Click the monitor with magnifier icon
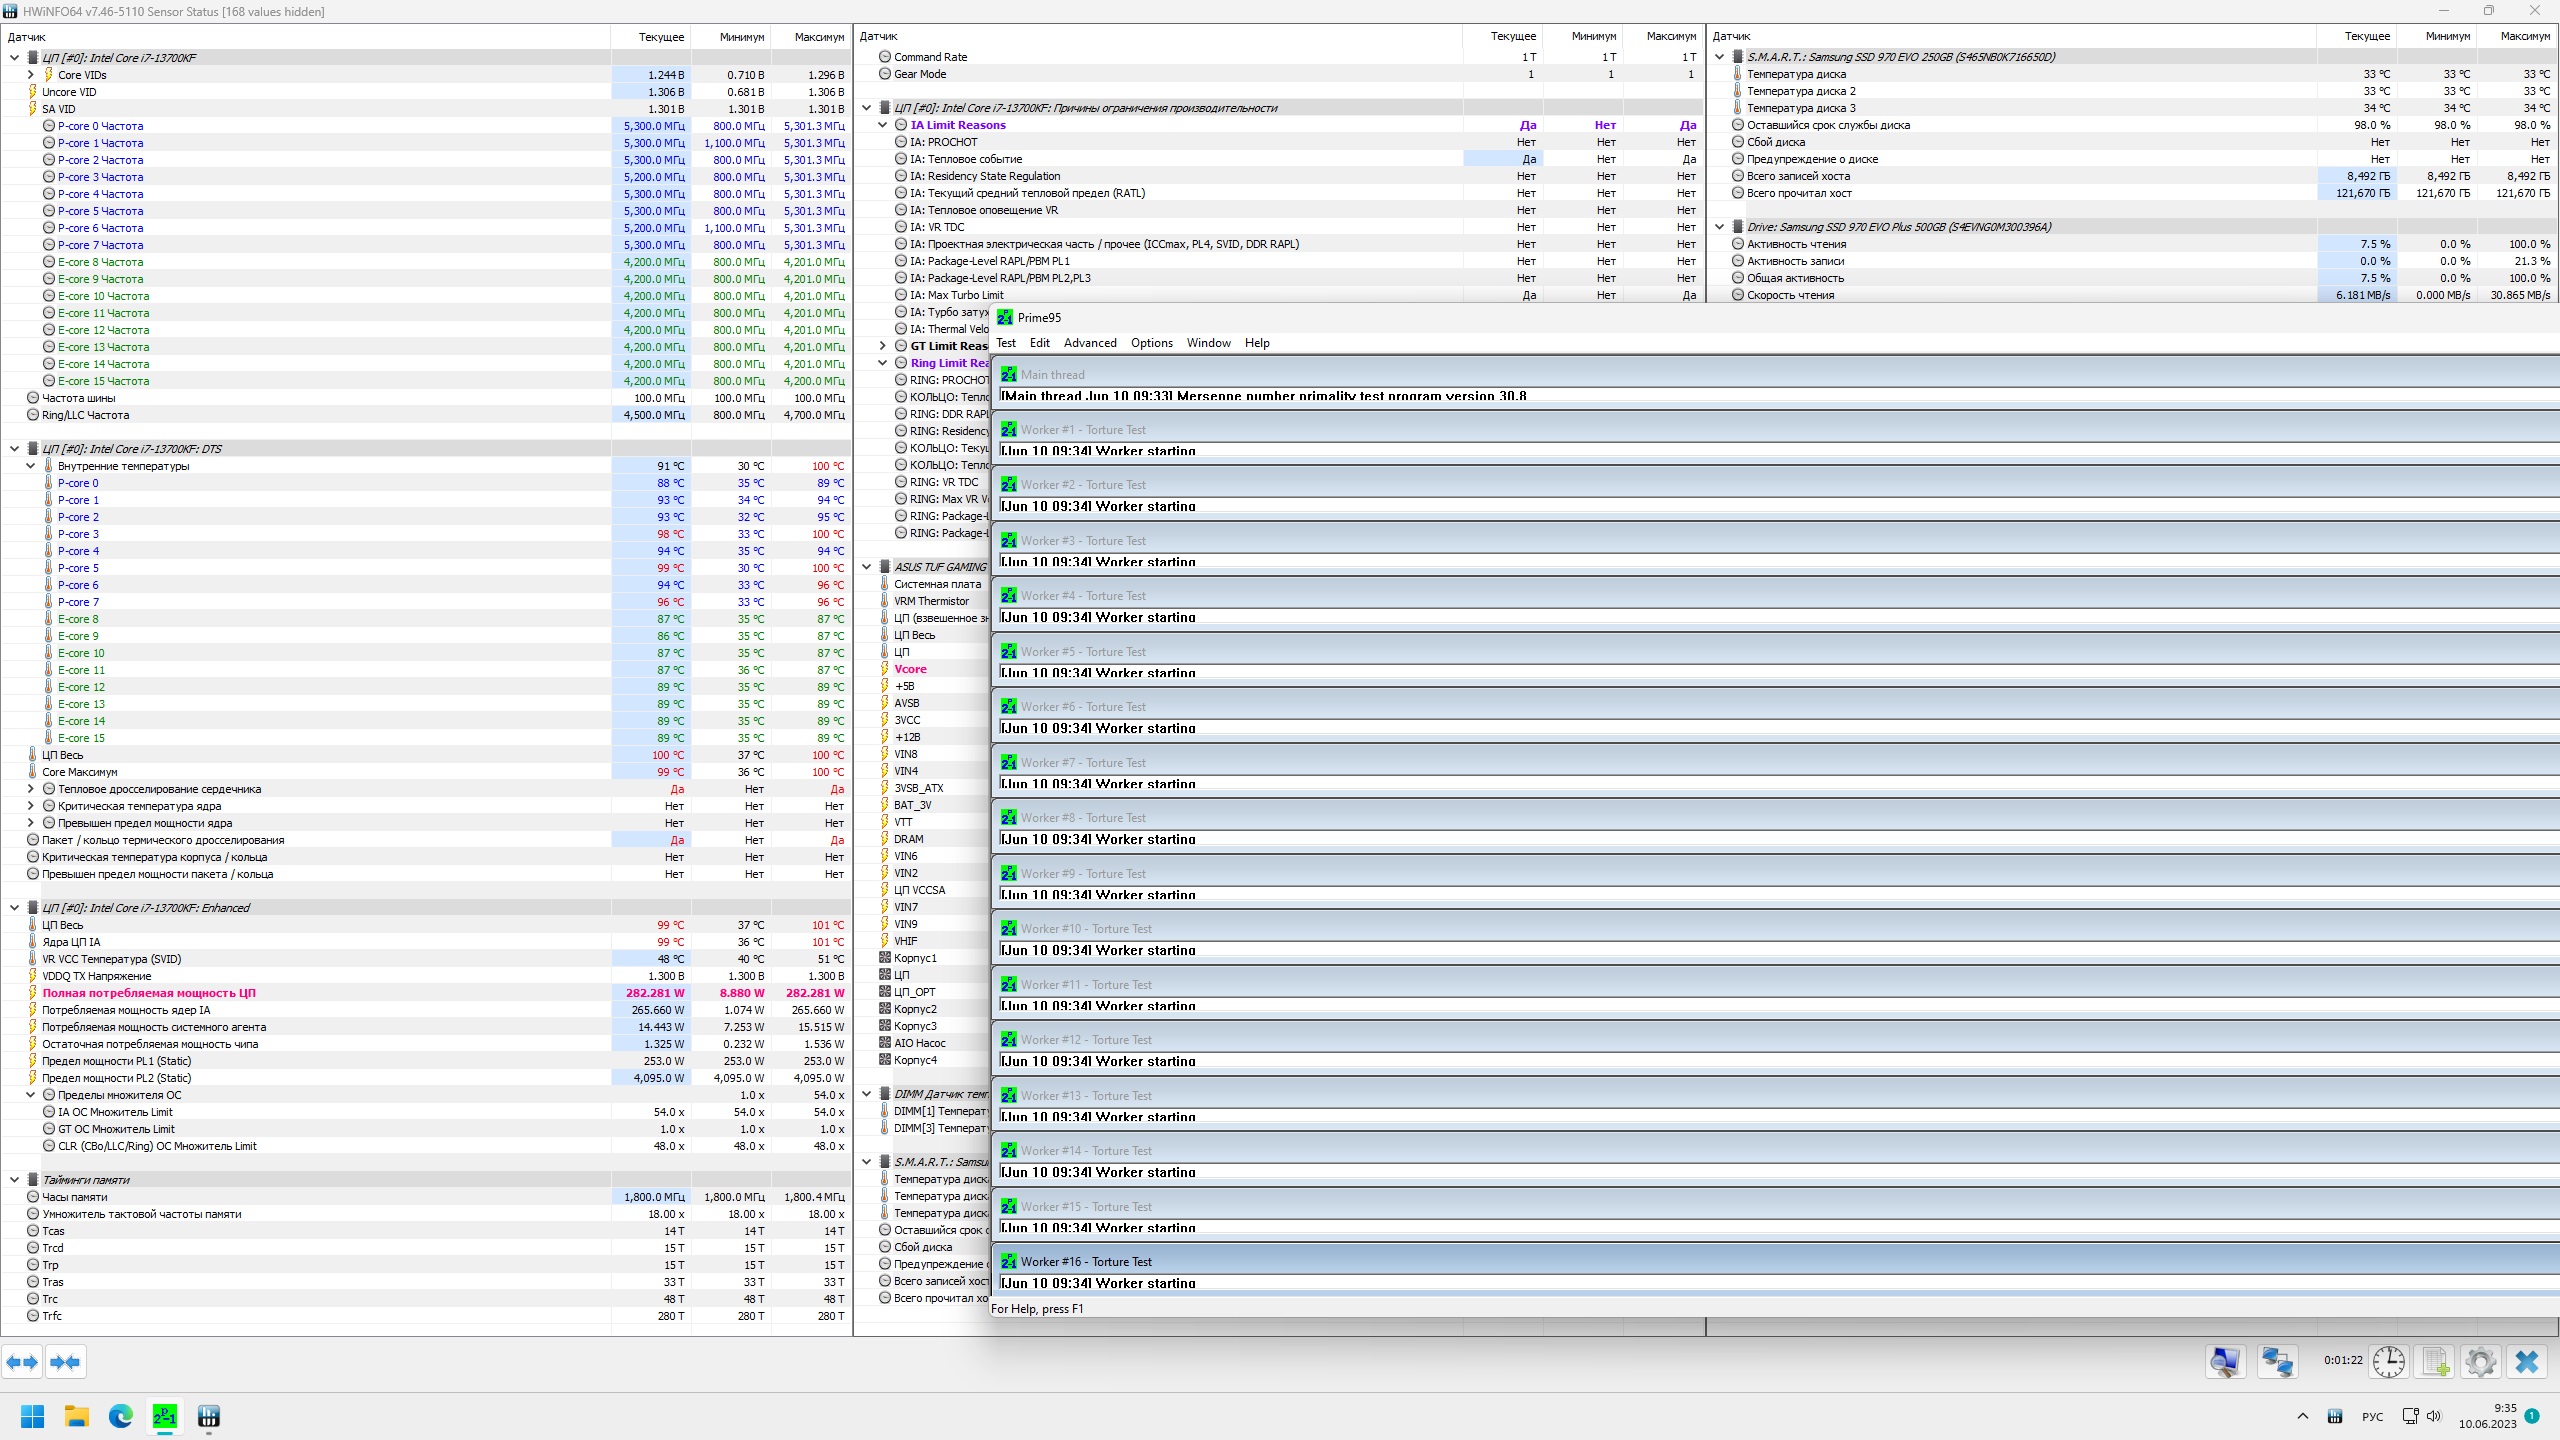2560x1440 pixels. (x=2225, y=1361)
